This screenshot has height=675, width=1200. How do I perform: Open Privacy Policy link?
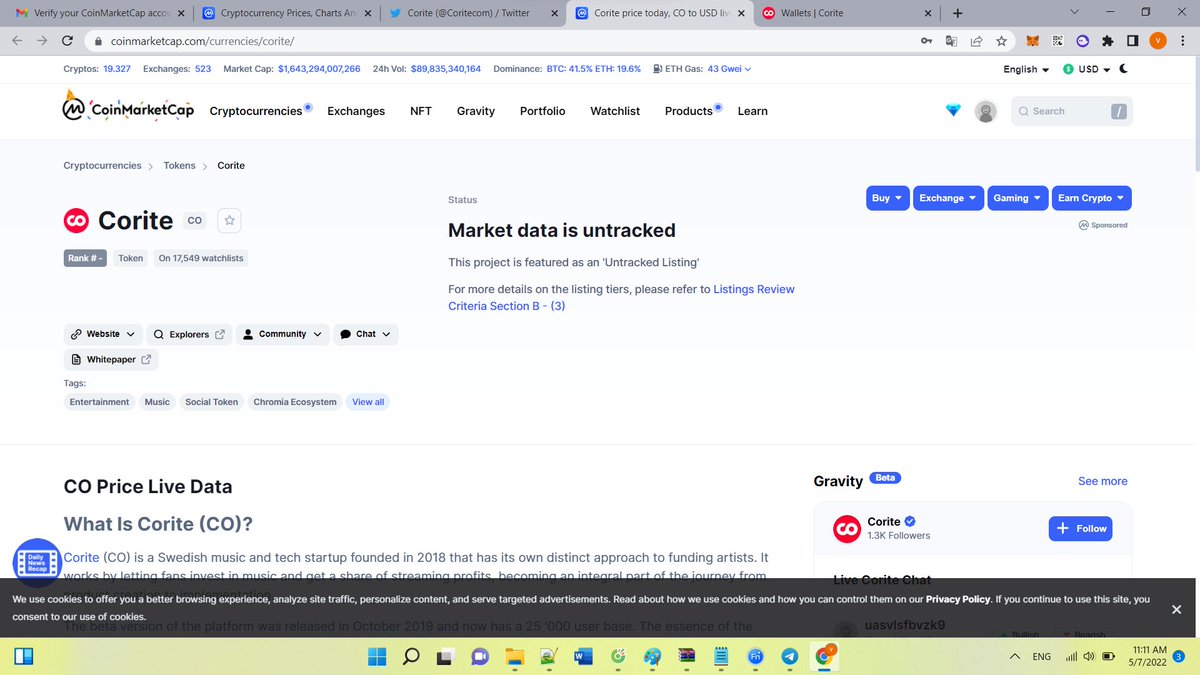[958, 599]
